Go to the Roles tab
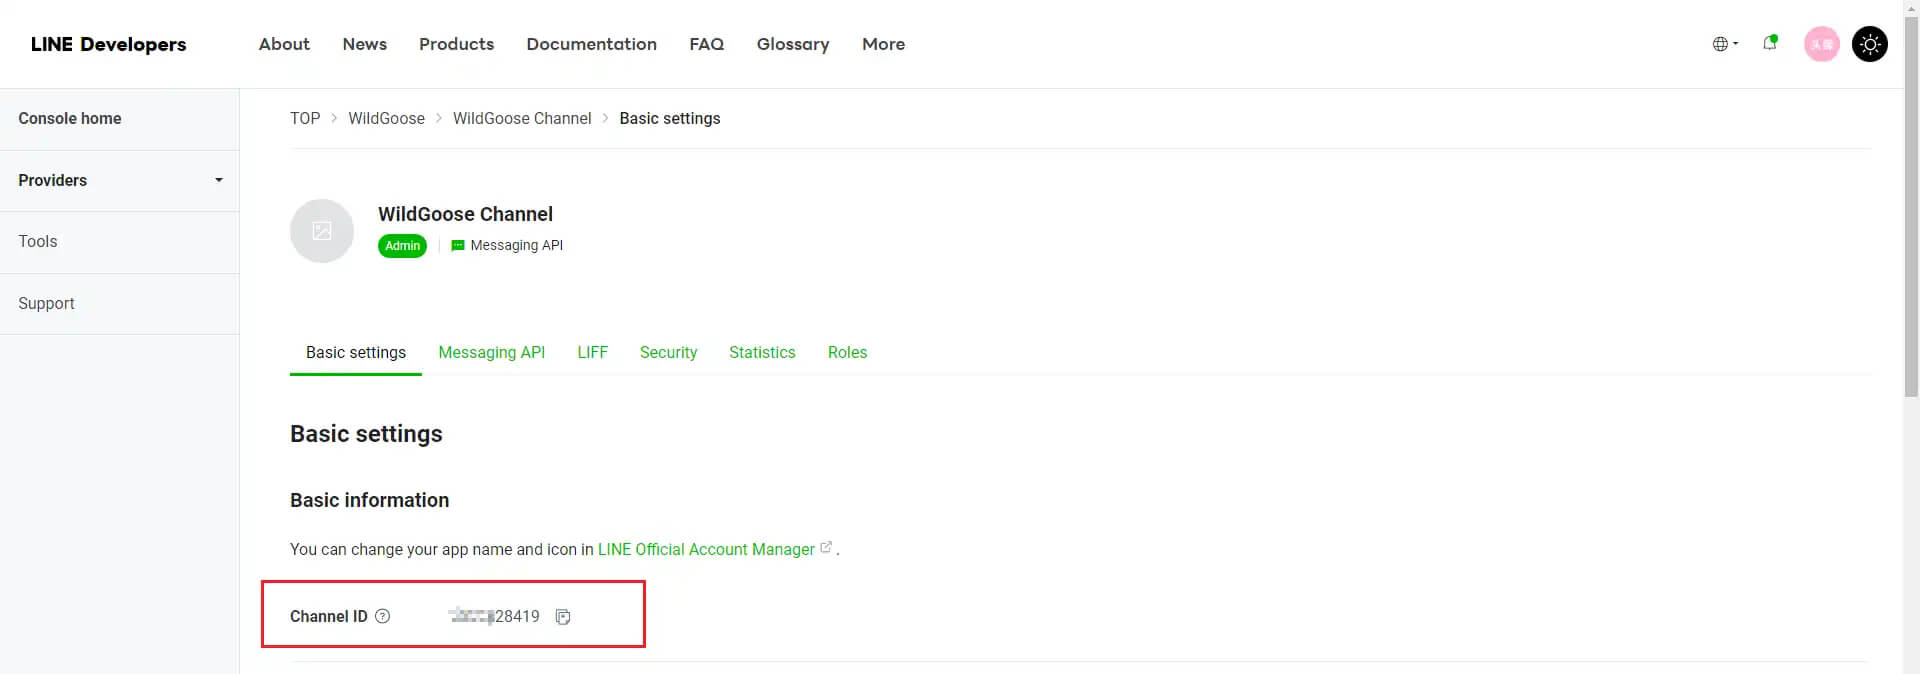The image size is (1920, 674). coord(847,352)
